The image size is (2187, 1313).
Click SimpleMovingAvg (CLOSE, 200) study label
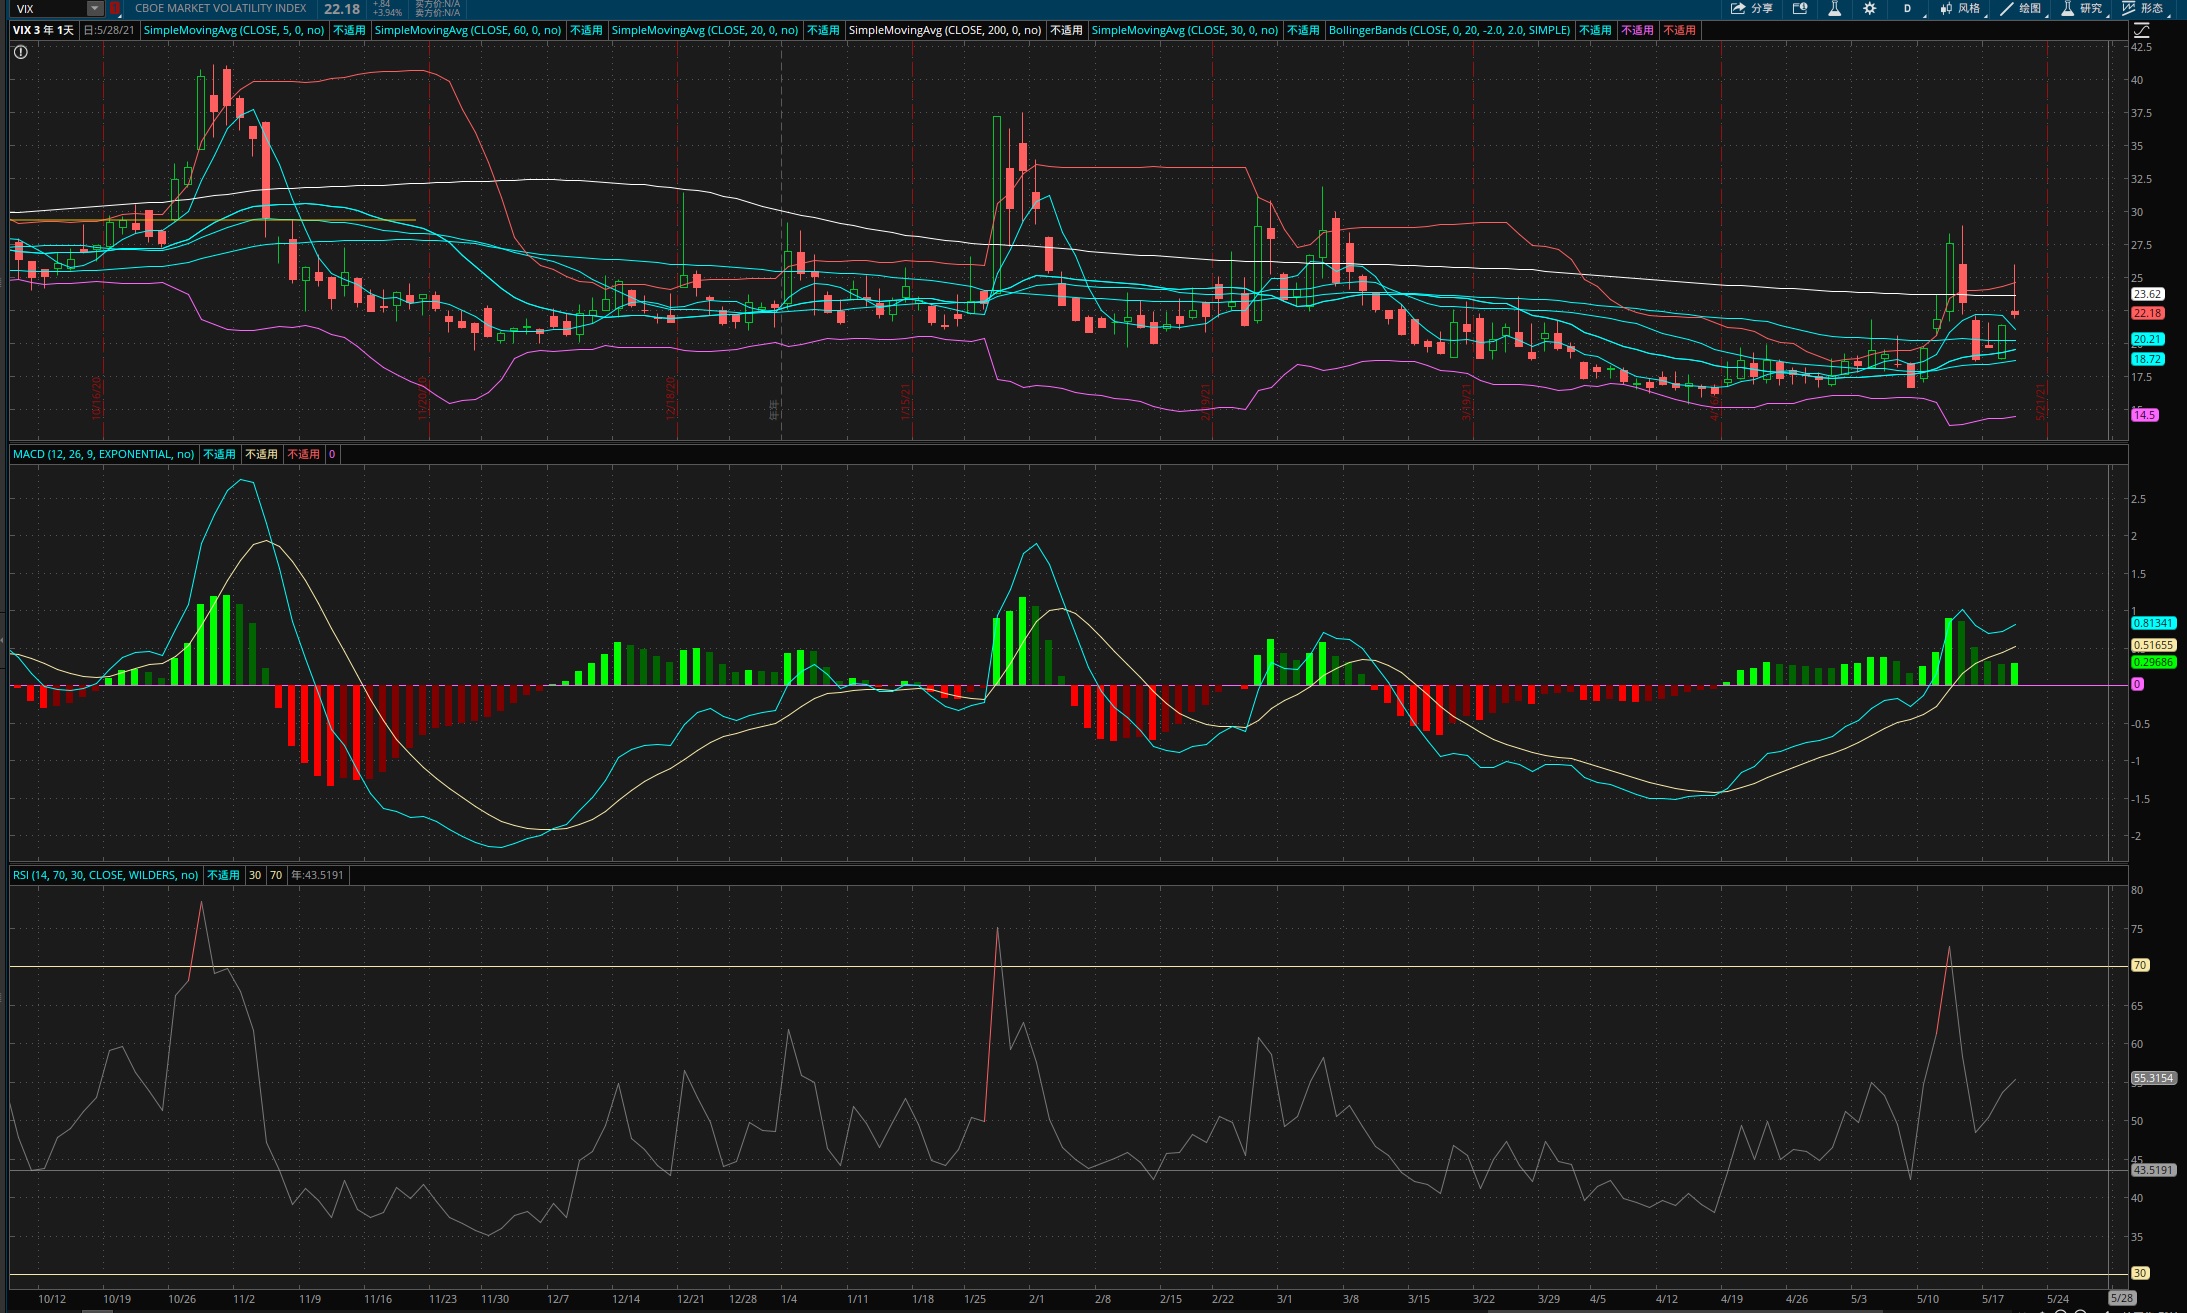tap(944, 30)
